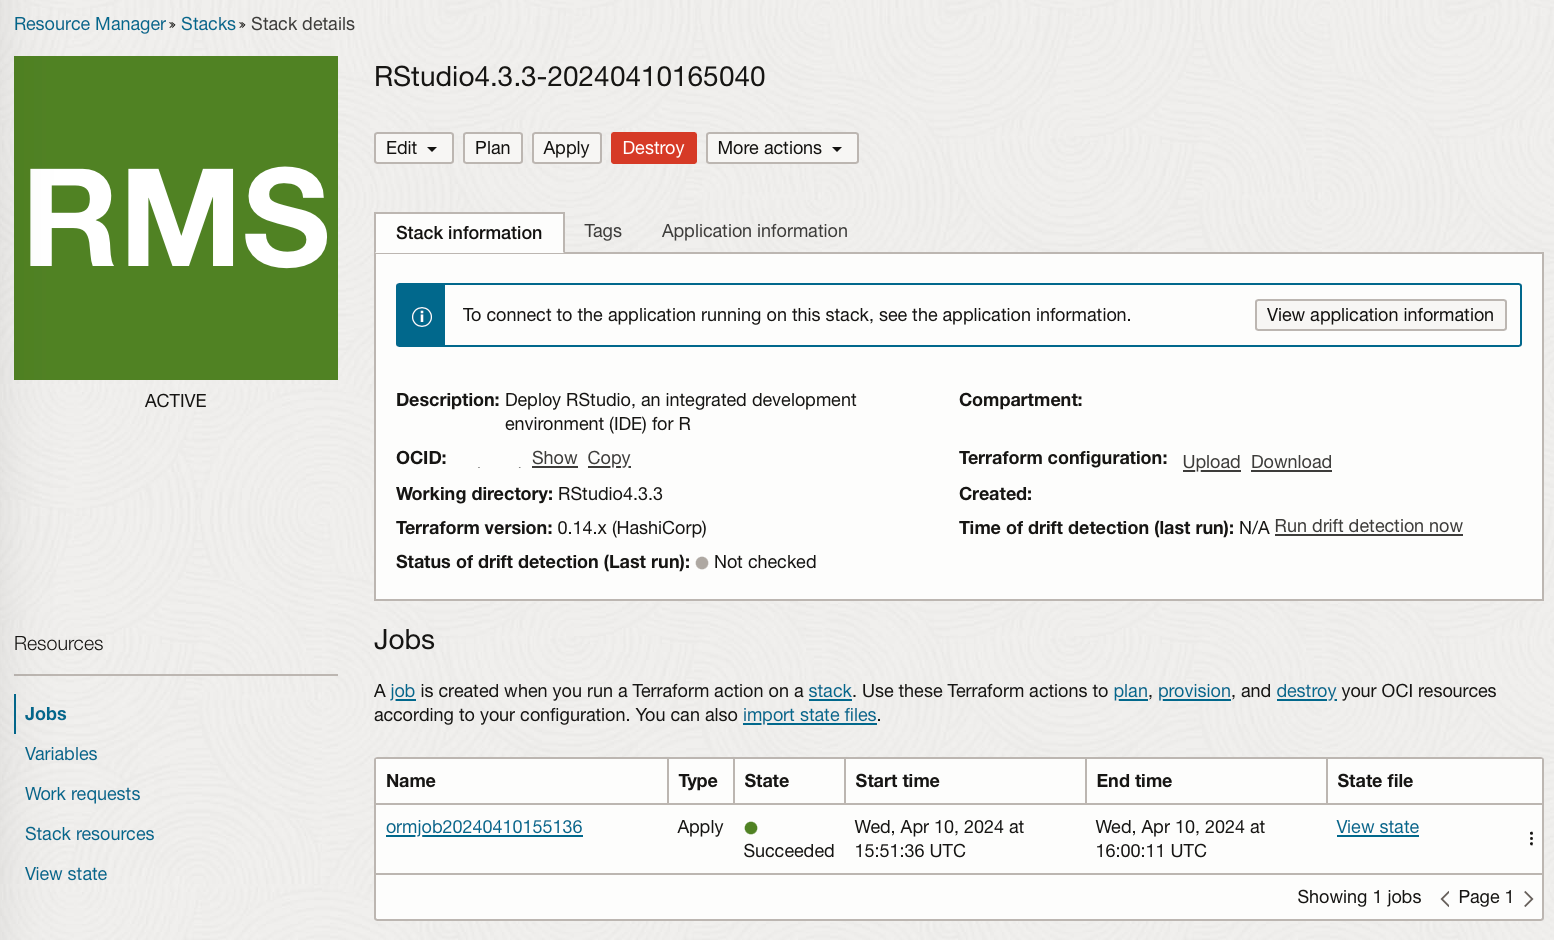
Task: Click the info icon in the notification banner
Action: click(422, 316)
